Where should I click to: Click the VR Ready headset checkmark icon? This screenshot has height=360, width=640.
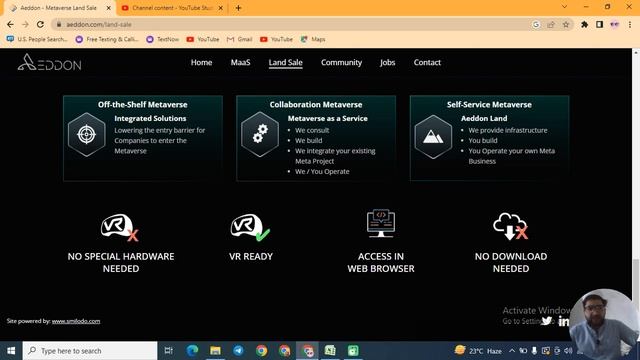(250, 227)
